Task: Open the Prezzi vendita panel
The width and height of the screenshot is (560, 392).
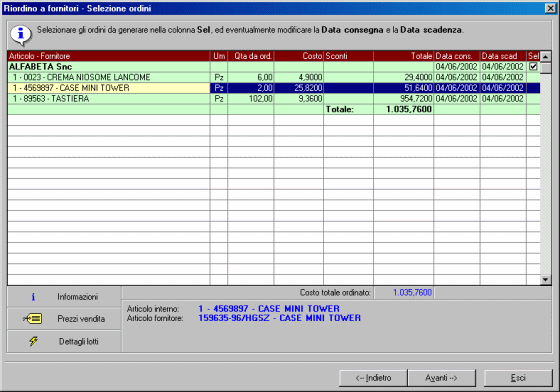Action: click(64, 318)
